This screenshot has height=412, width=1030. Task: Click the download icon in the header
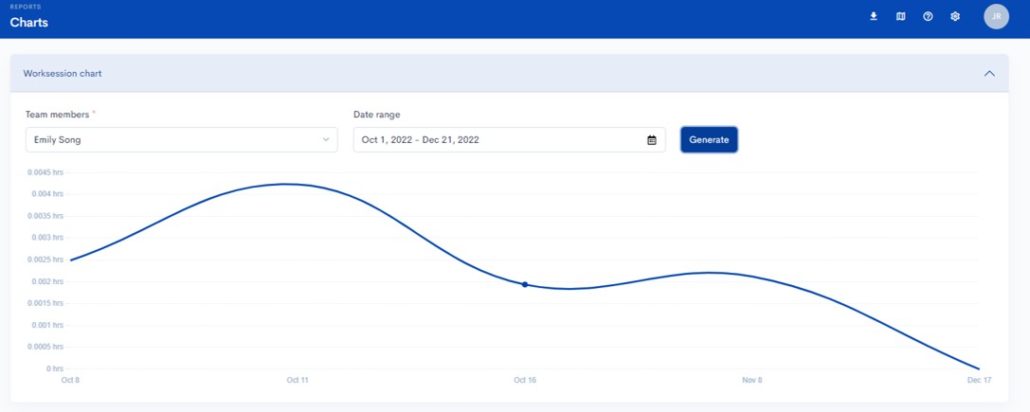coord(873,16)
